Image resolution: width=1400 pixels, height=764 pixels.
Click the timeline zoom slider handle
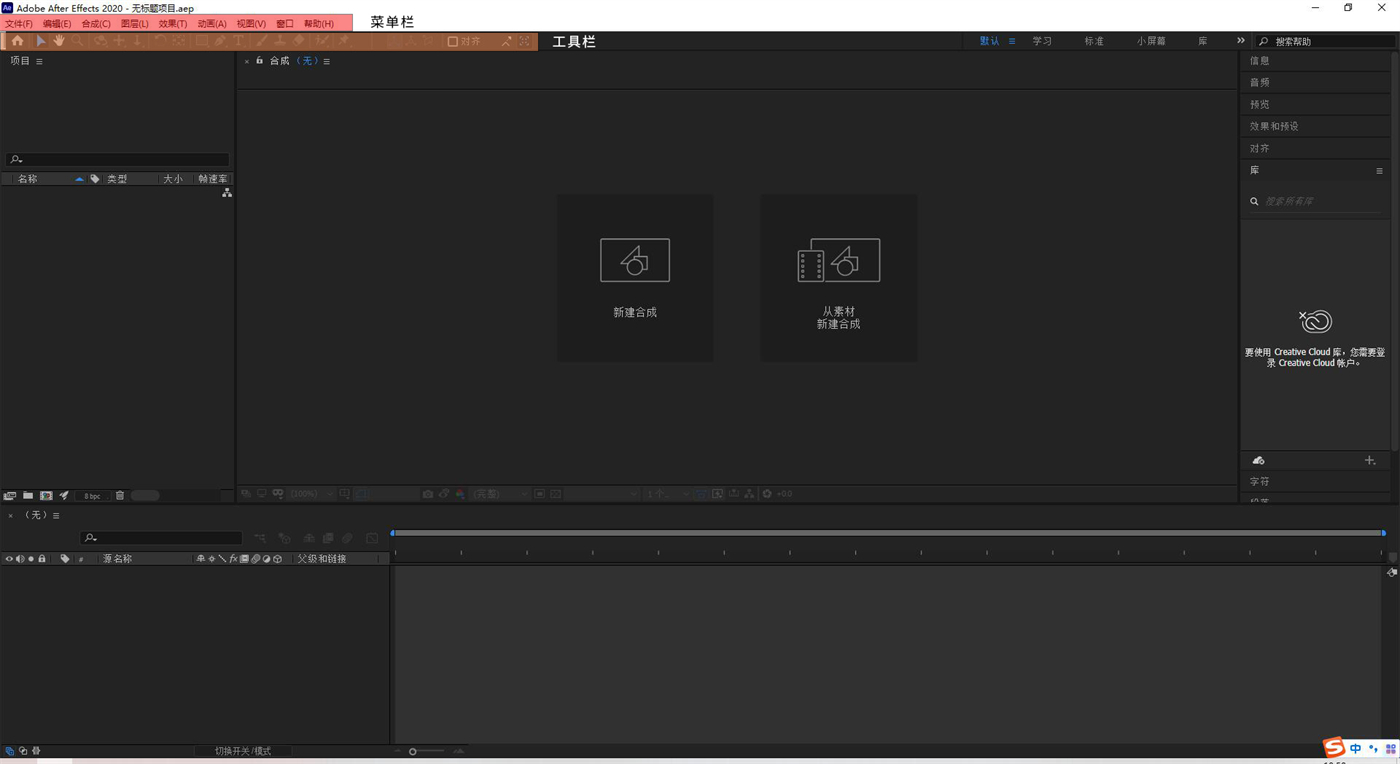coord(412,751)
